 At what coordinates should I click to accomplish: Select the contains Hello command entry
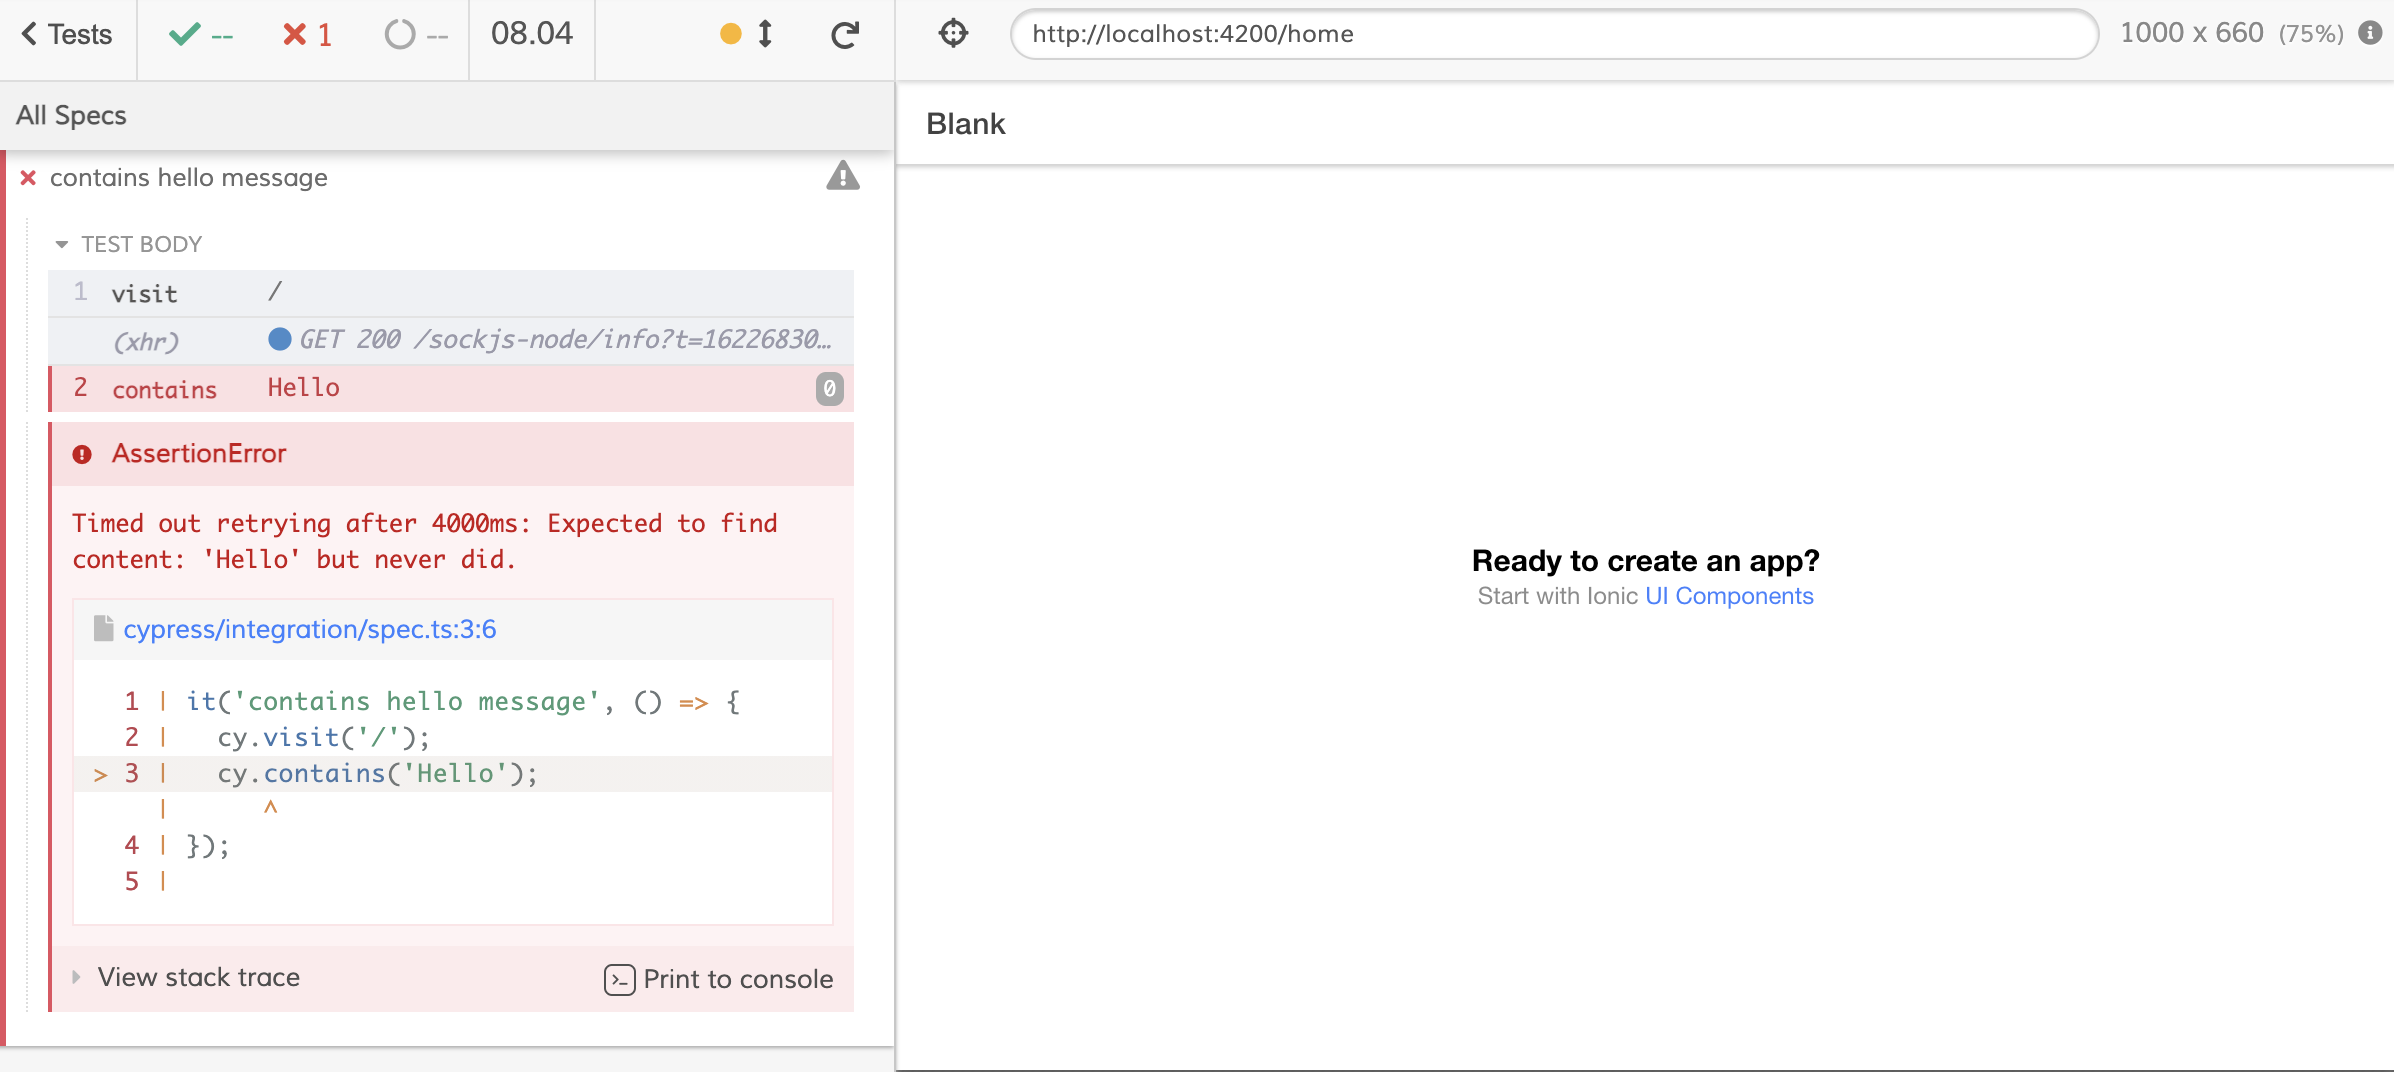coord(451,388)
